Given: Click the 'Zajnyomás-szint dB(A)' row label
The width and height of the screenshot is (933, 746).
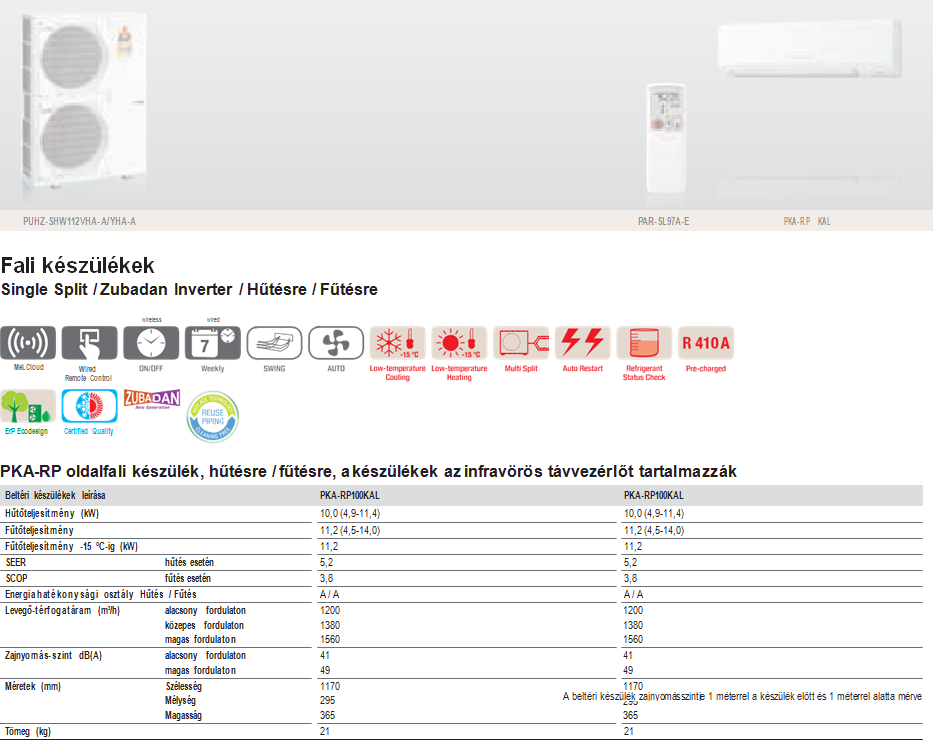Looking at the screenshot, I should pos(54,656).
